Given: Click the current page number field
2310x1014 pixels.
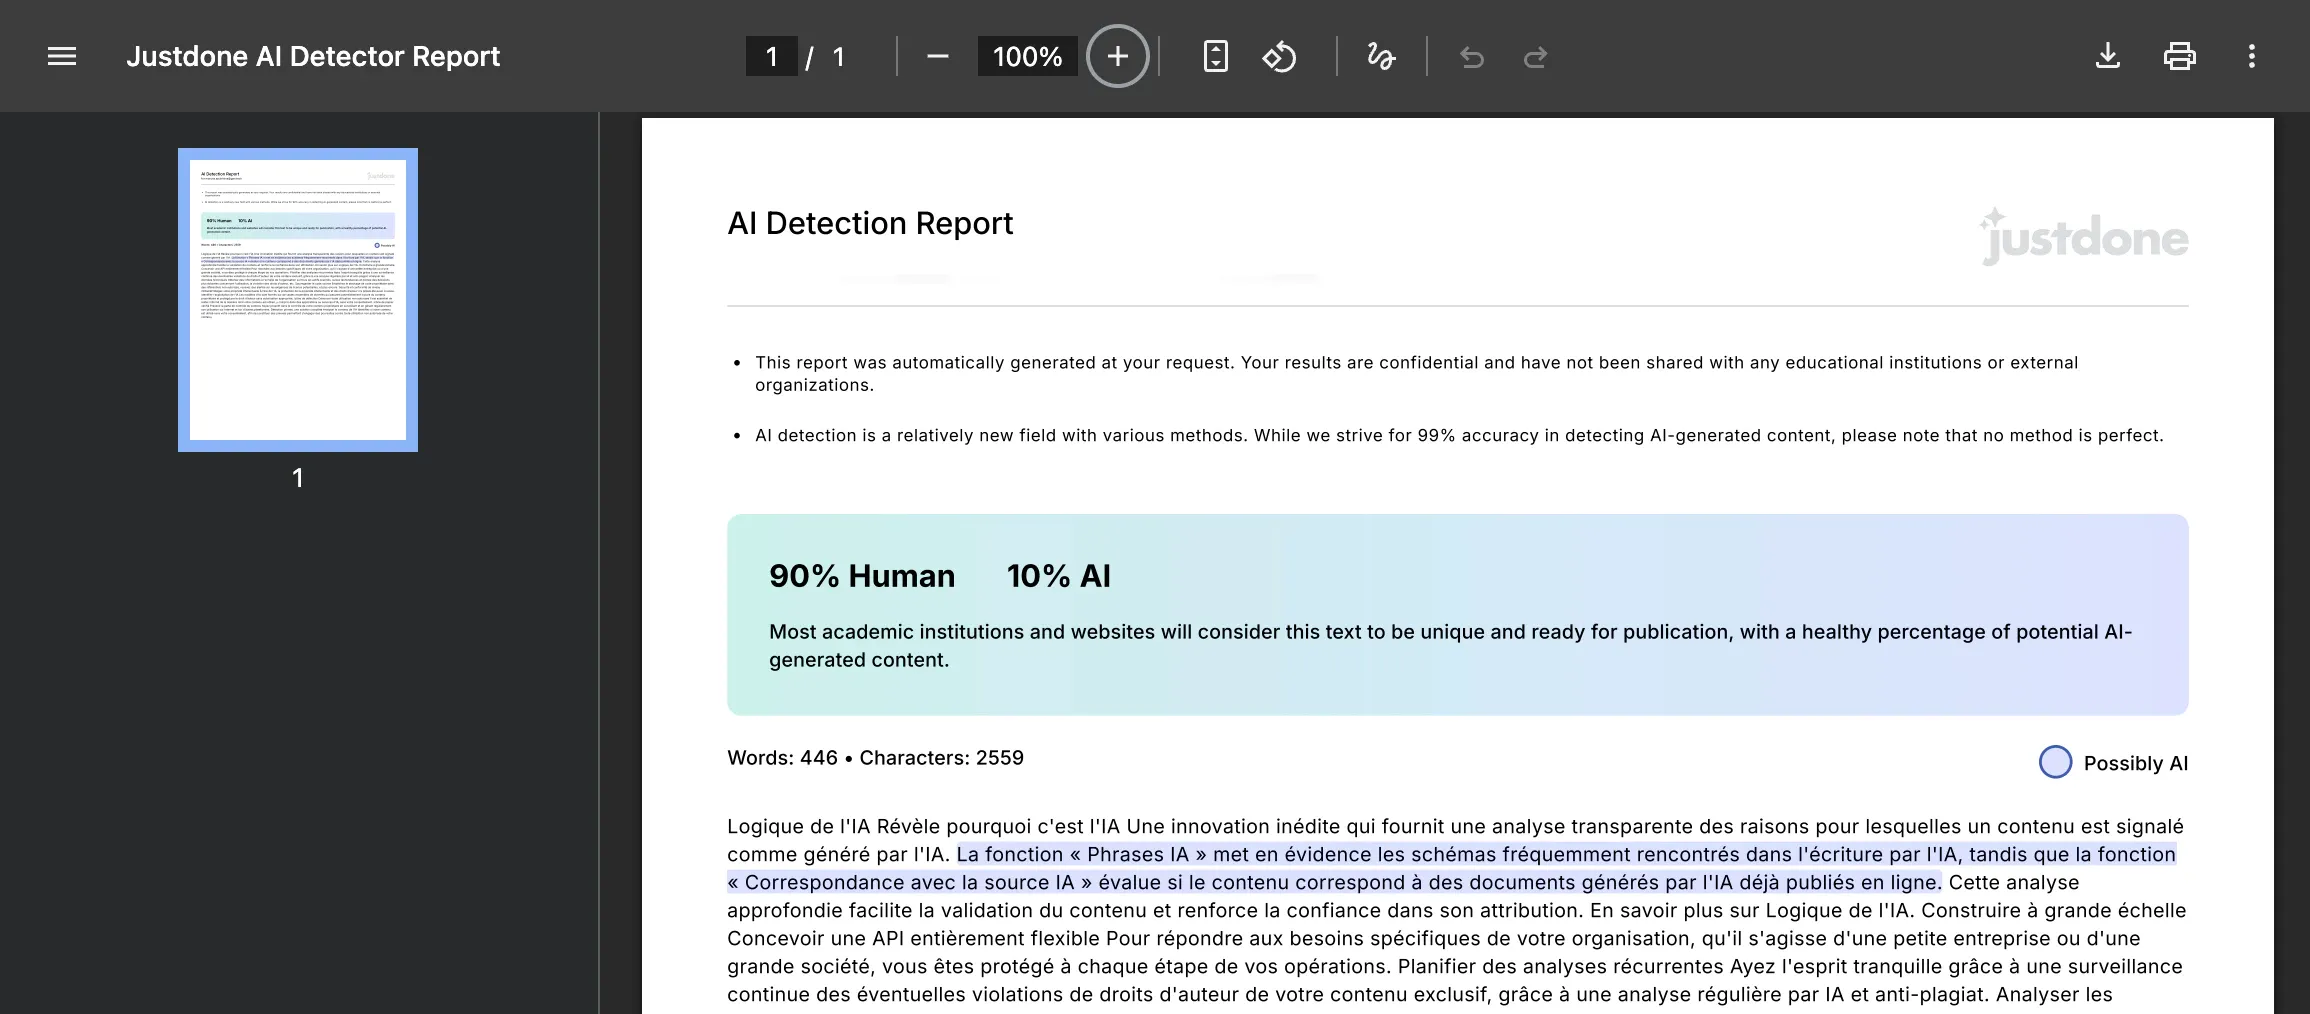Looking at the screenshot, I should point(771,56).
